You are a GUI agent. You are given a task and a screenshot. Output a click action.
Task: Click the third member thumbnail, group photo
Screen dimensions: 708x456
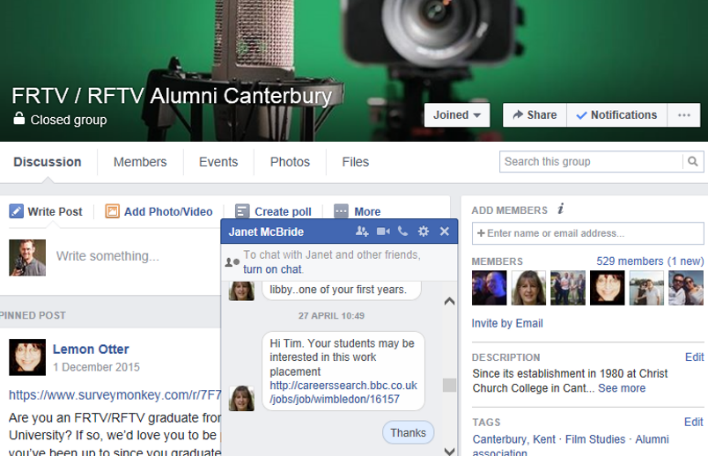[568, 288]
